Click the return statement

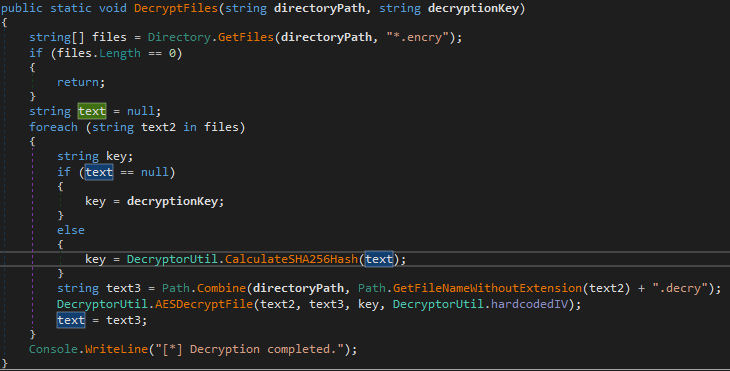[81, 82]
